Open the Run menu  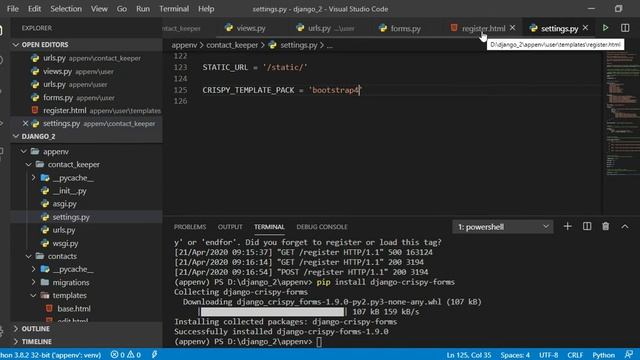click(143, 9)
